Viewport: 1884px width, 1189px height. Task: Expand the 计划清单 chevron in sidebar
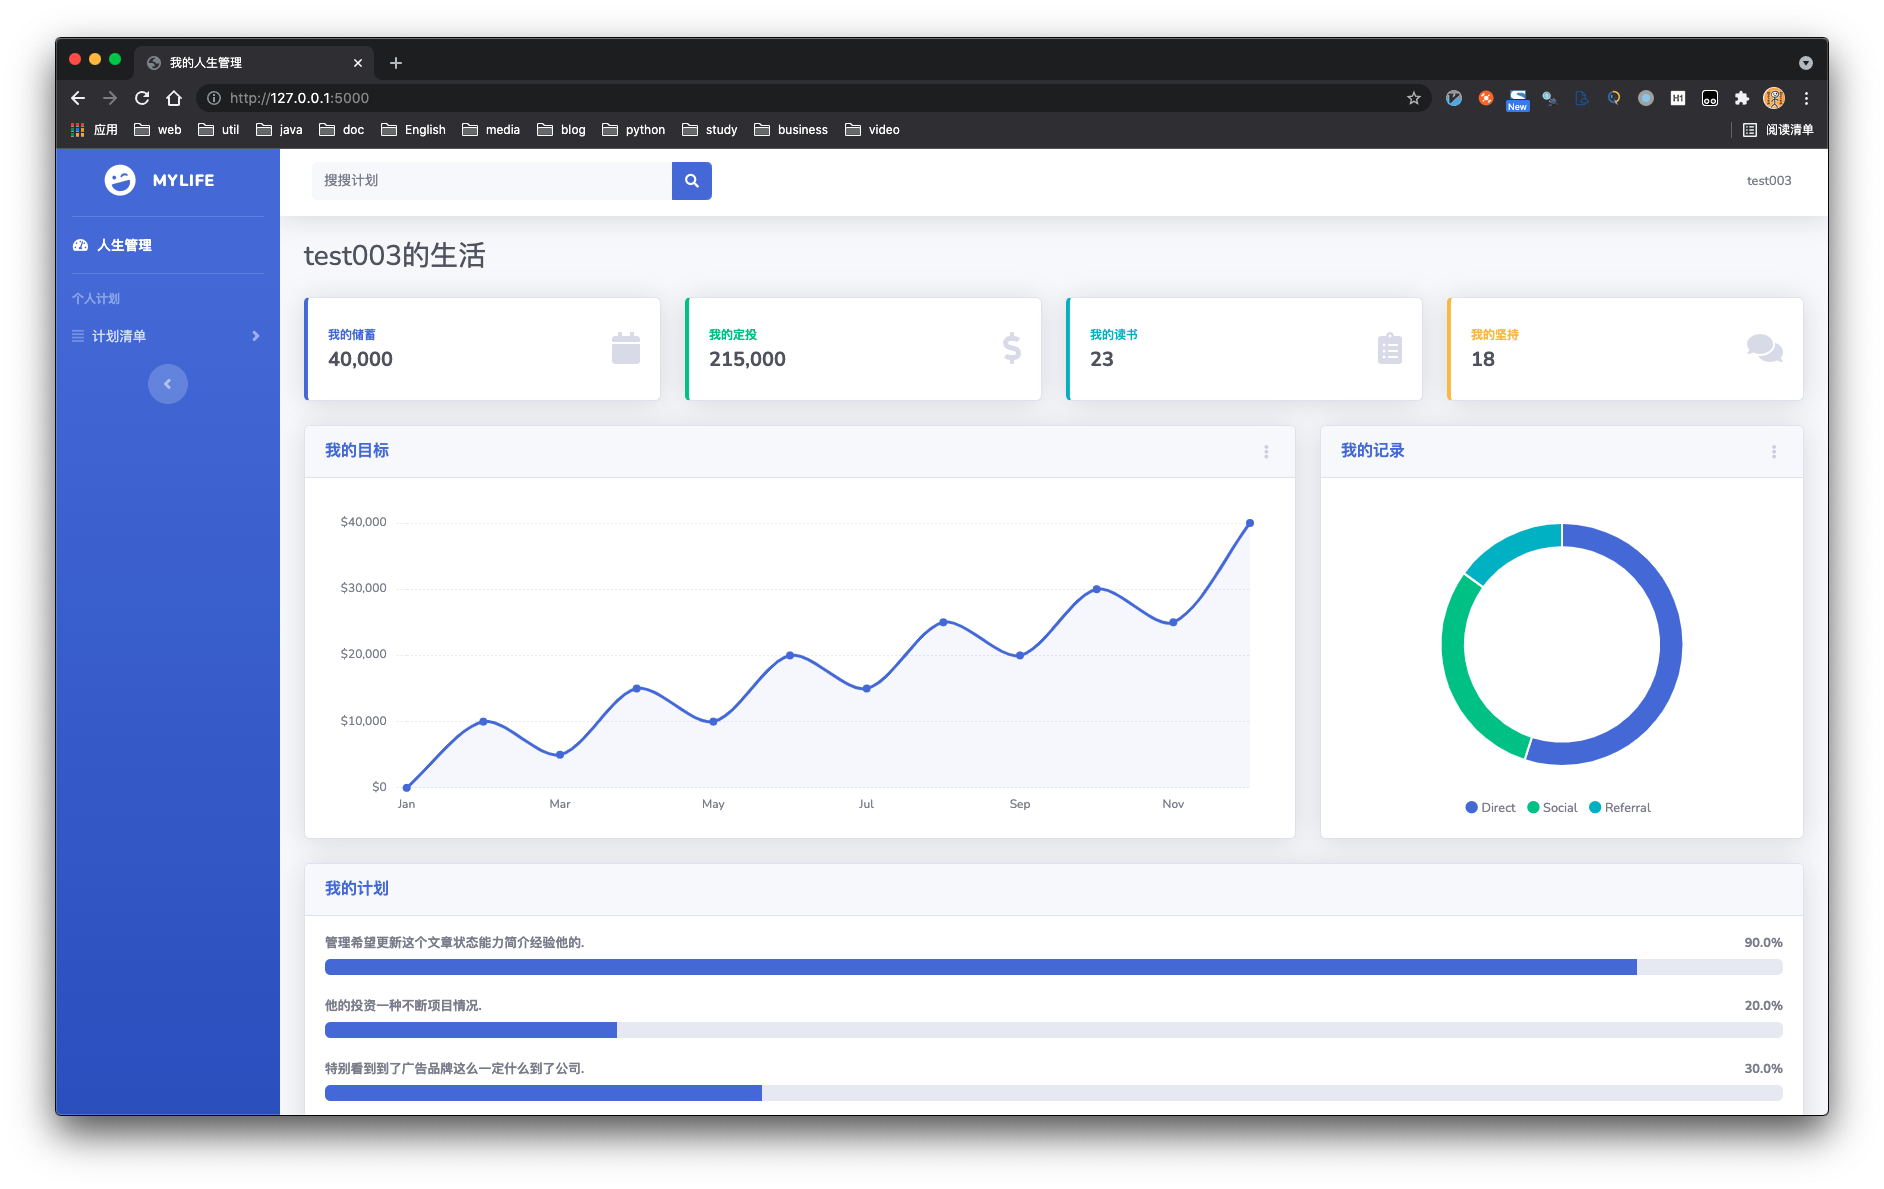pyautogui.click(x=256, y=336)
